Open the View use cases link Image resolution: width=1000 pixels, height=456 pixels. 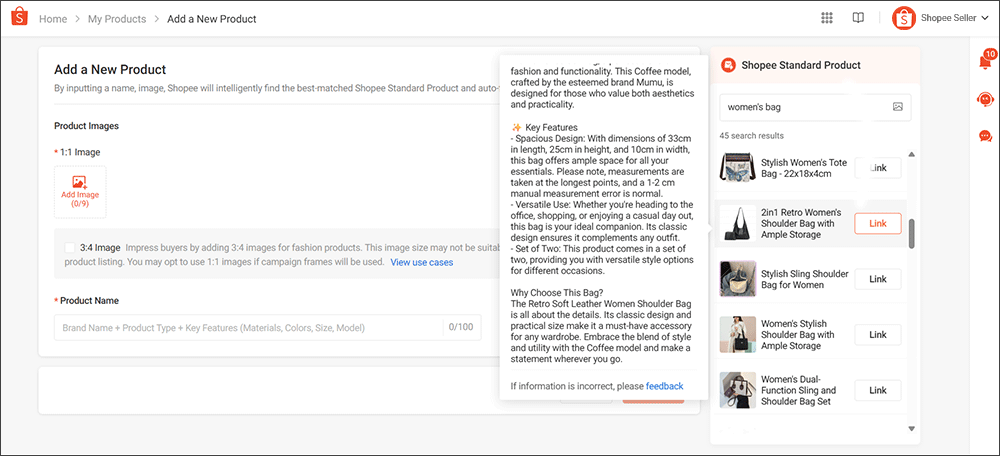point(422,262)
